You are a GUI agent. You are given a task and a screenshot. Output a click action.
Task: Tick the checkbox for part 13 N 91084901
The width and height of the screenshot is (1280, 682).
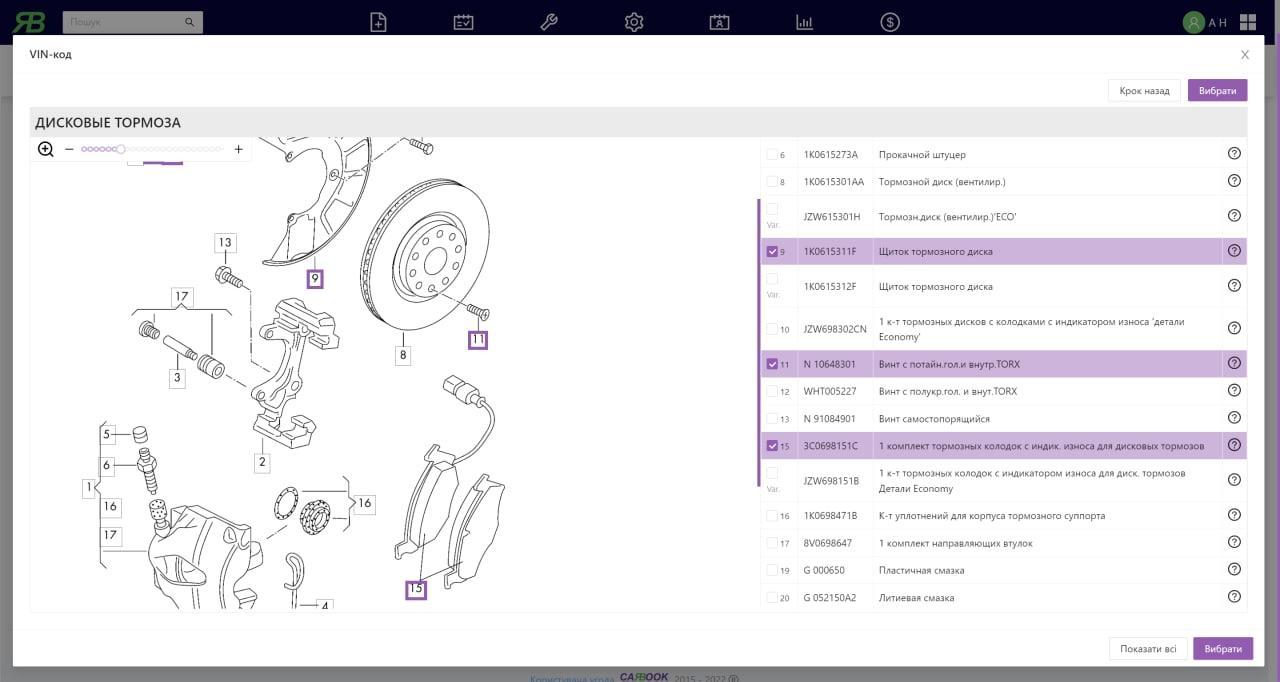click(x=772, y=419)
